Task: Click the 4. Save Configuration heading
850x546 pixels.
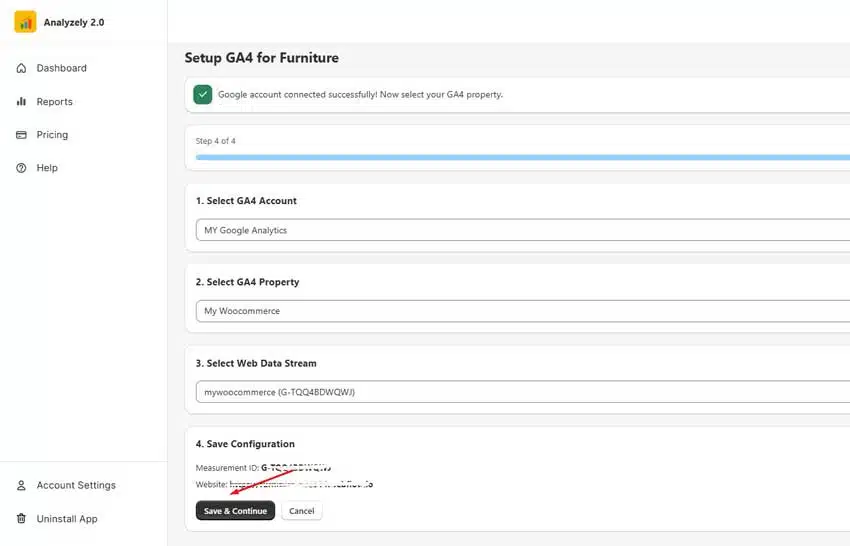Action: [245, 444]
